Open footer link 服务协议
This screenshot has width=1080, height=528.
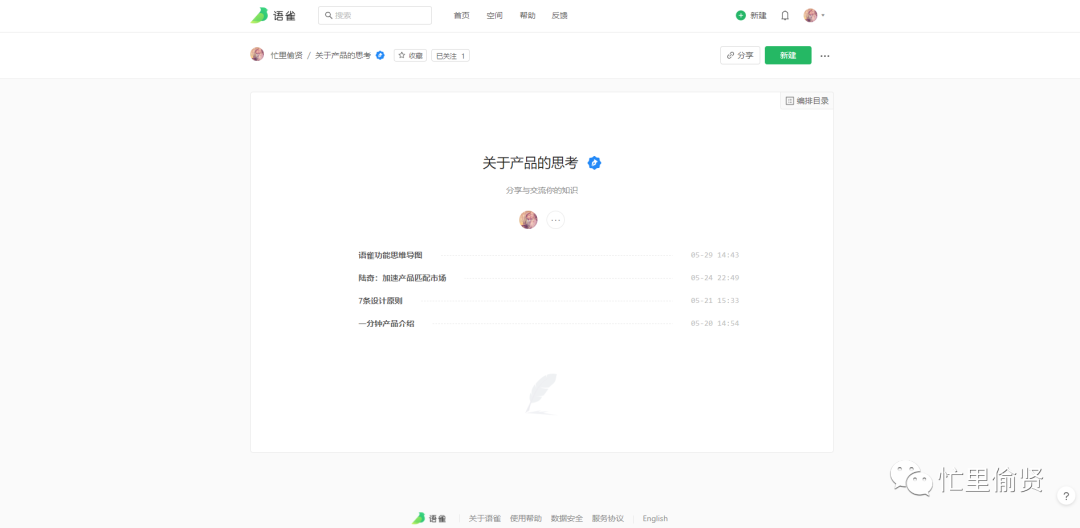coord(608,518)
